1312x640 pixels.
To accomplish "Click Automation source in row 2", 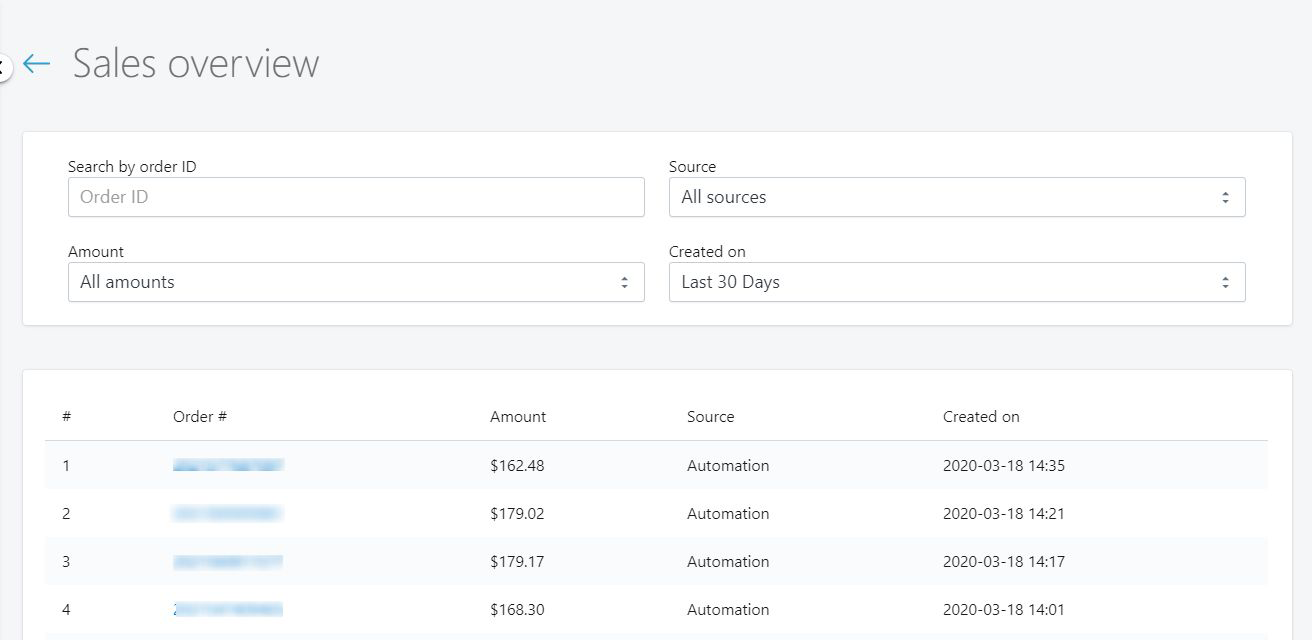I will click(x=728, y=514).
